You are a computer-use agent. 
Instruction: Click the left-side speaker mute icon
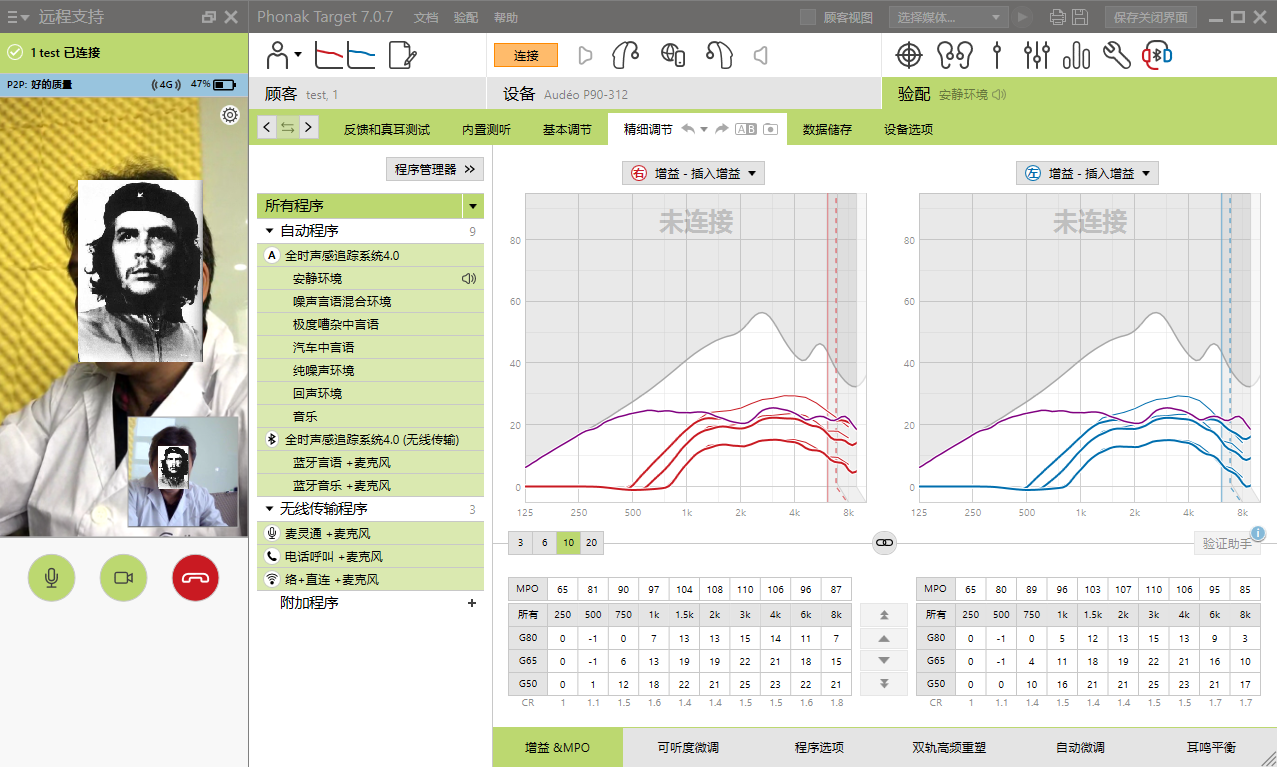pyautogui.click(x=761, y=55)
